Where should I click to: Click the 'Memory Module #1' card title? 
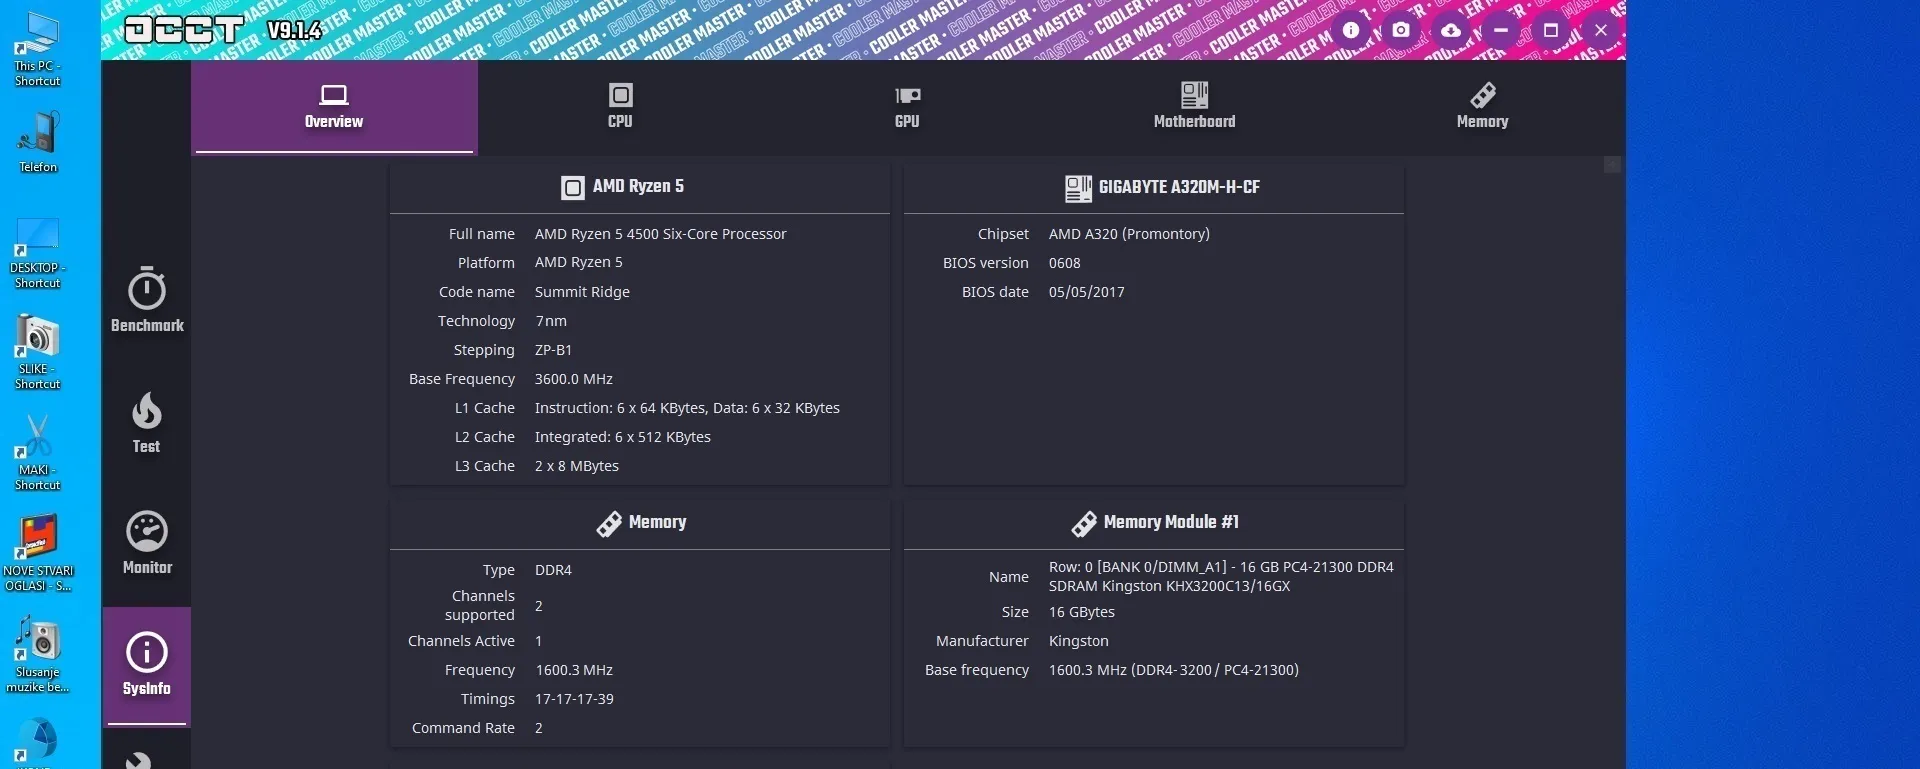tap(1171, 523)
